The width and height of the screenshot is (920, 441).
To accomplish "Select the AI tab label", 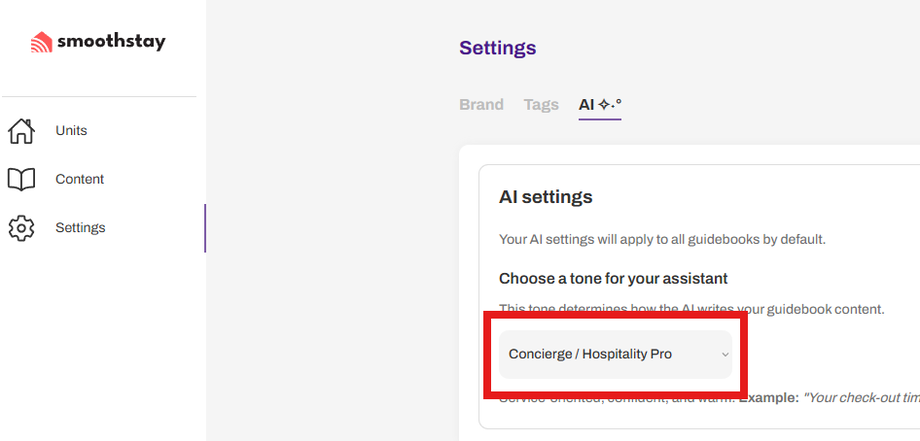I will [x=587, y=104].
